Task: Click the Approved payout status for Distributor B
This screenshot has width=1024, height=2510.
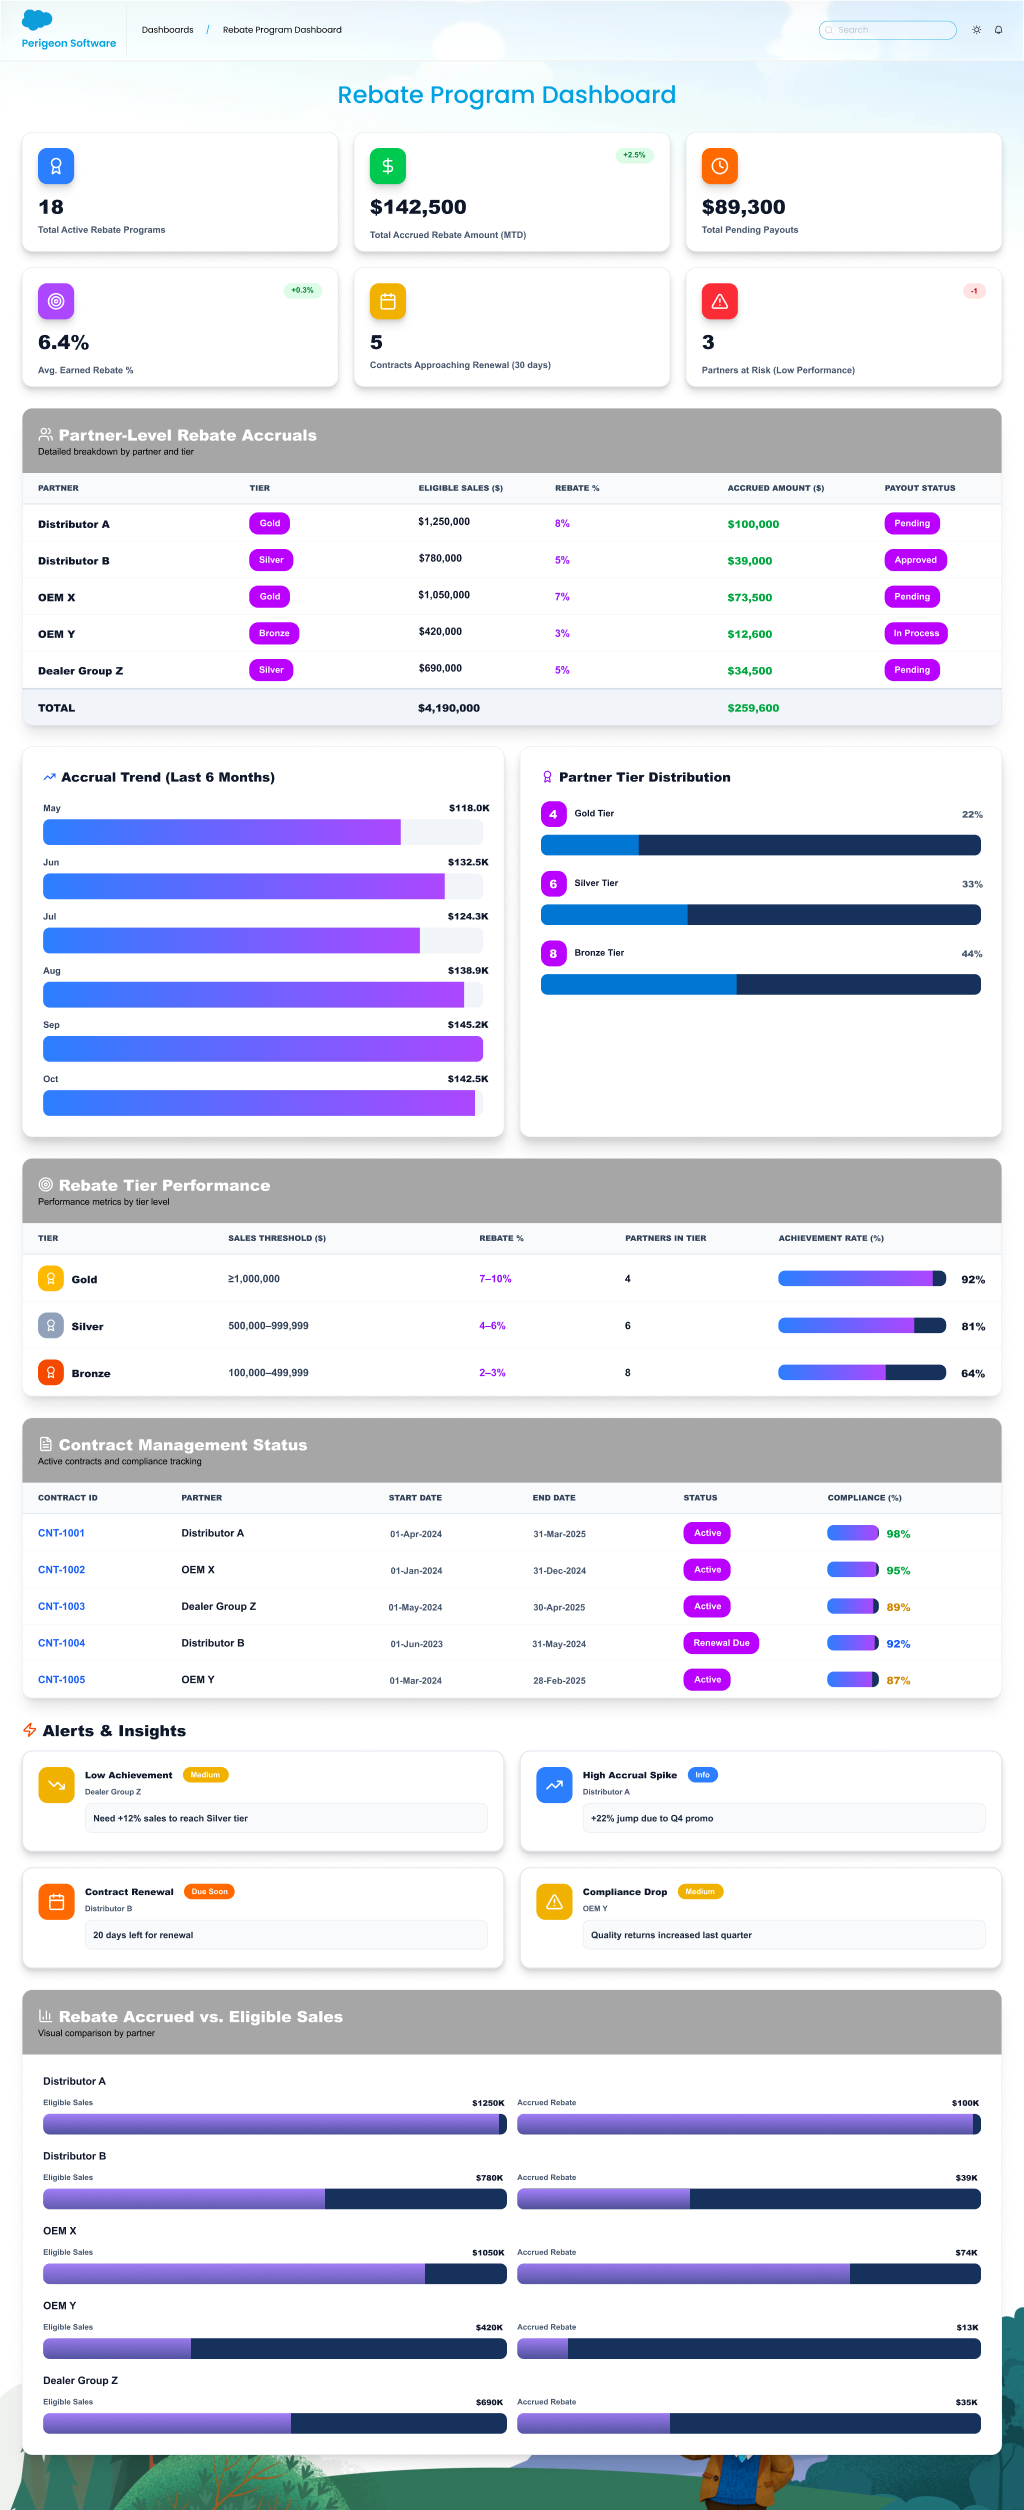Action: tap(915, 560)
